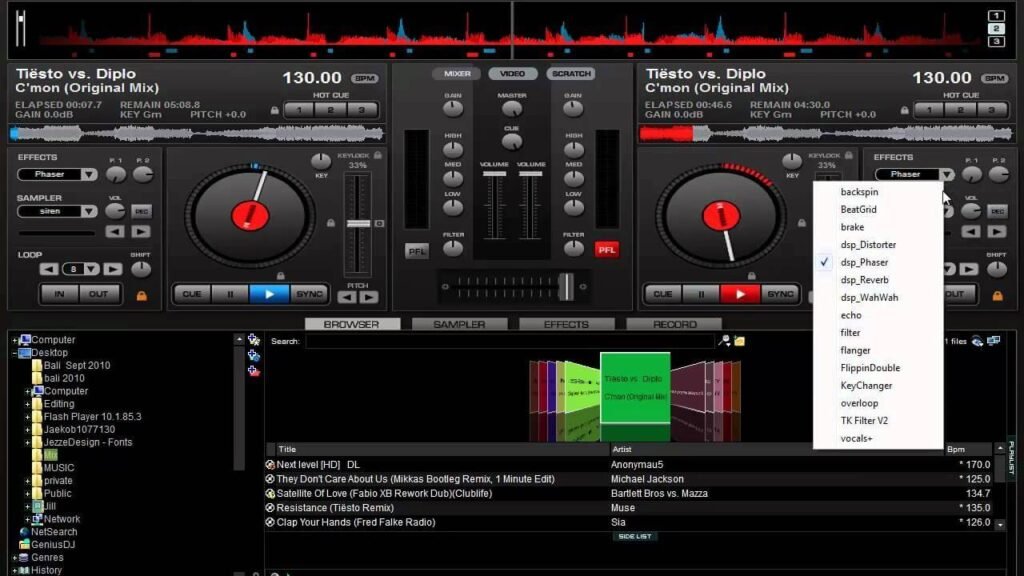Click left pitch bend plus arrow
This screenshot has height=576, width=1024.
[369, 298]
